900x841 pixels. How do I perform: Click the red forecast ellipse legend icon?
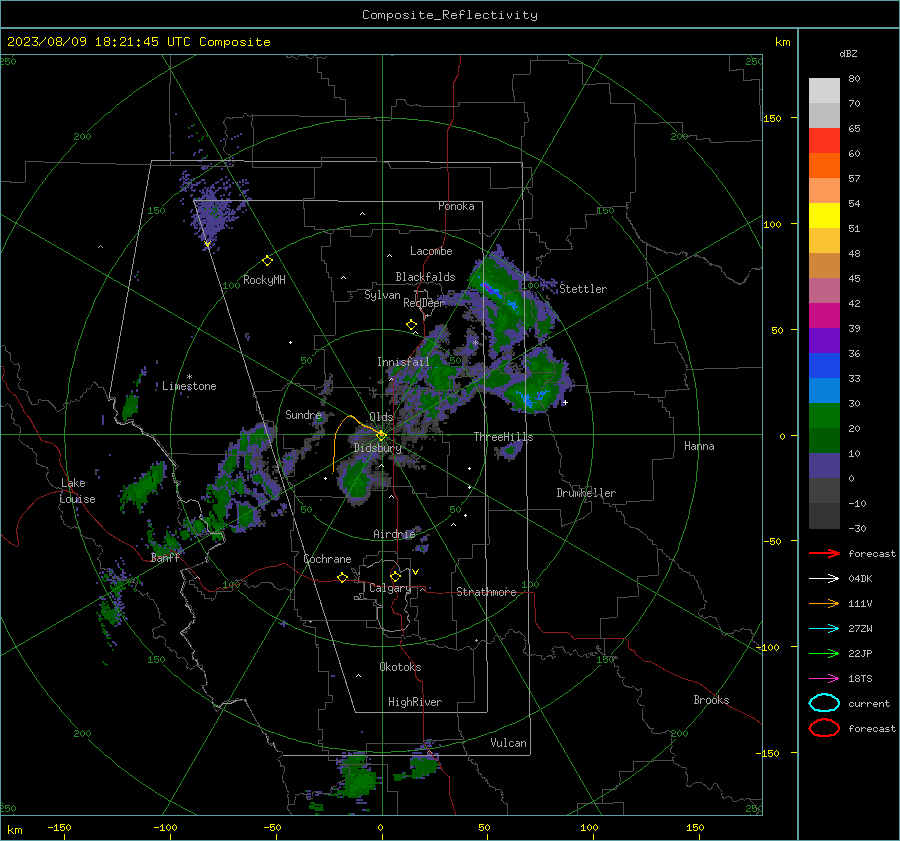point(824,728)
